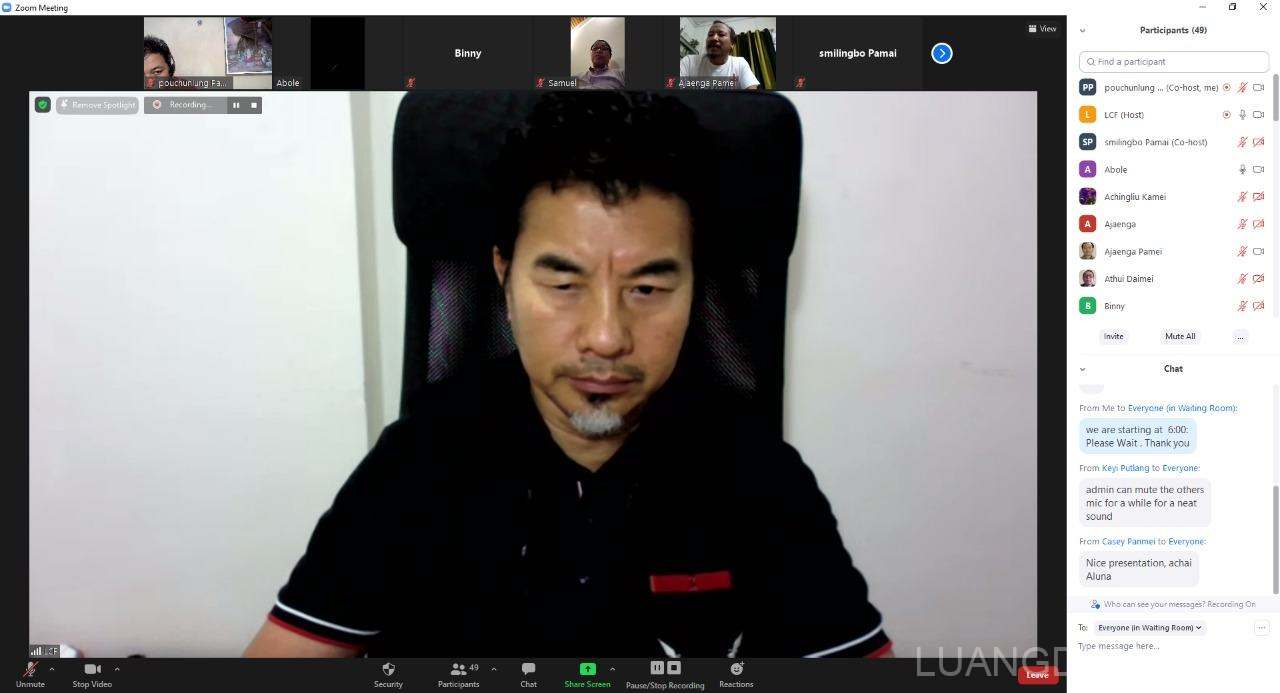Stop the recording using top indicator
The height and width of the screenshot is (693, 1280).
click(x=254, y=105)
